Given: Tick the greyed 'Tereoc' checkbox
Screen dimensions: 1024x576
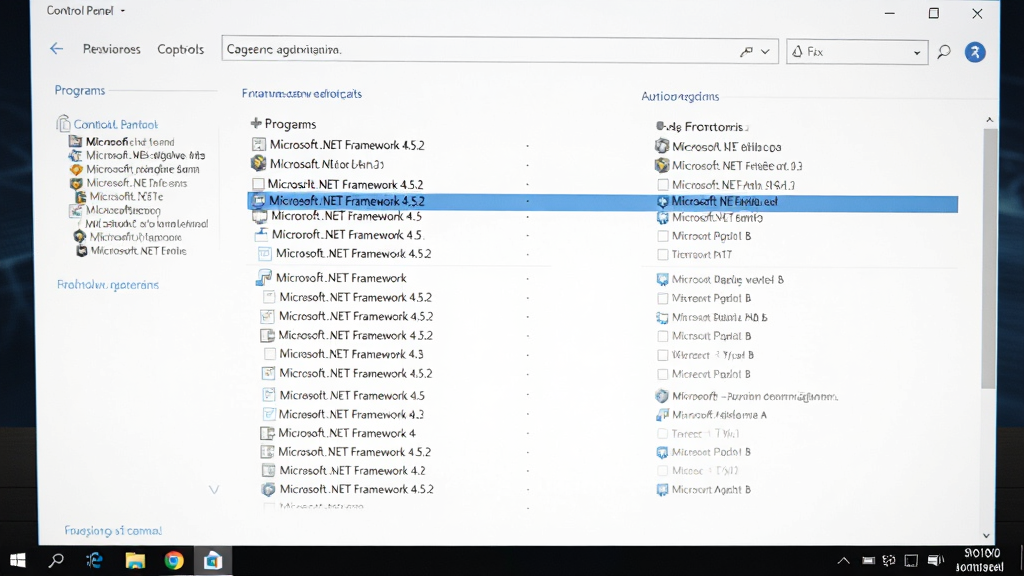Looking at the screenshot, I should click(x=663, y=434).
